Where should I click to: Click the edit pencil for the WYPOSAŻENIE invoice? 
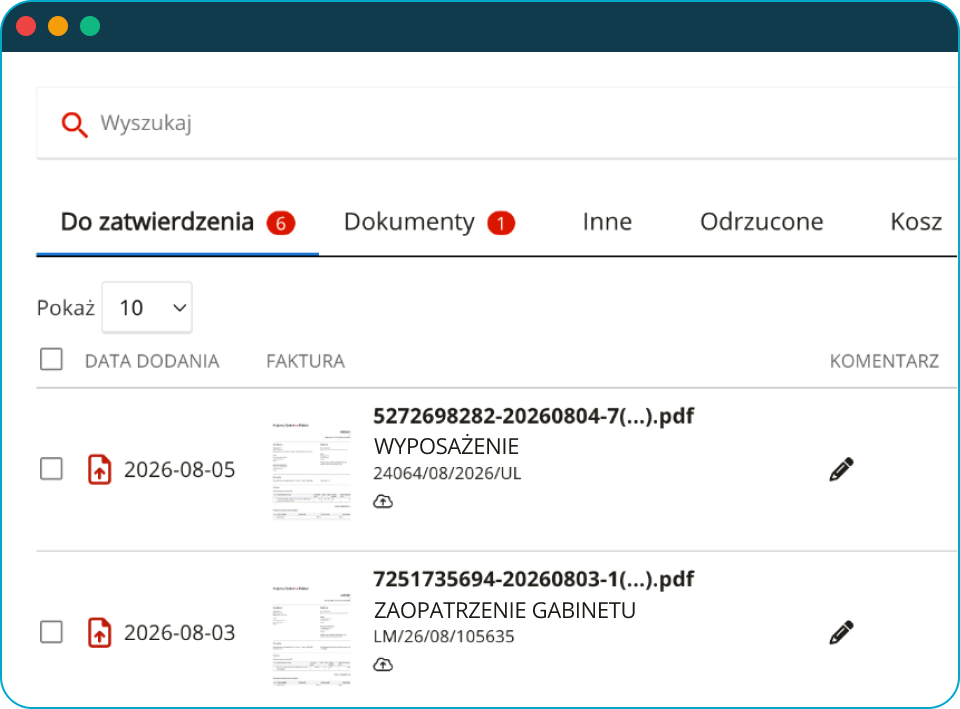pos(841,470)
